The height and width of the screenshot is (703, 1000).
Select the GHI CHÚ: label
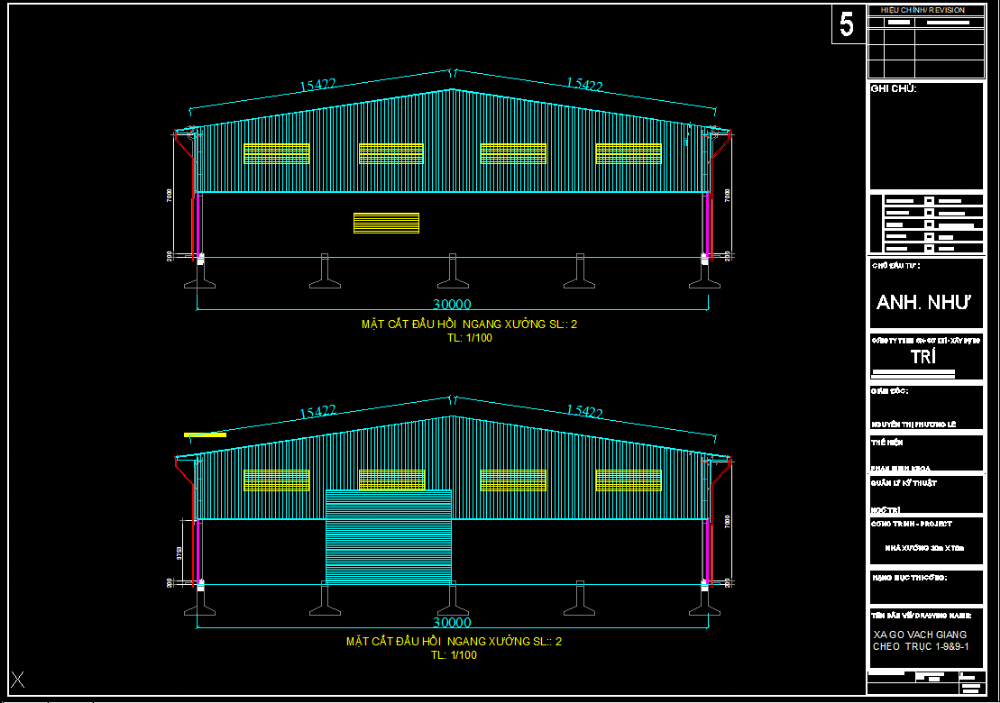[x=893, y=89]
